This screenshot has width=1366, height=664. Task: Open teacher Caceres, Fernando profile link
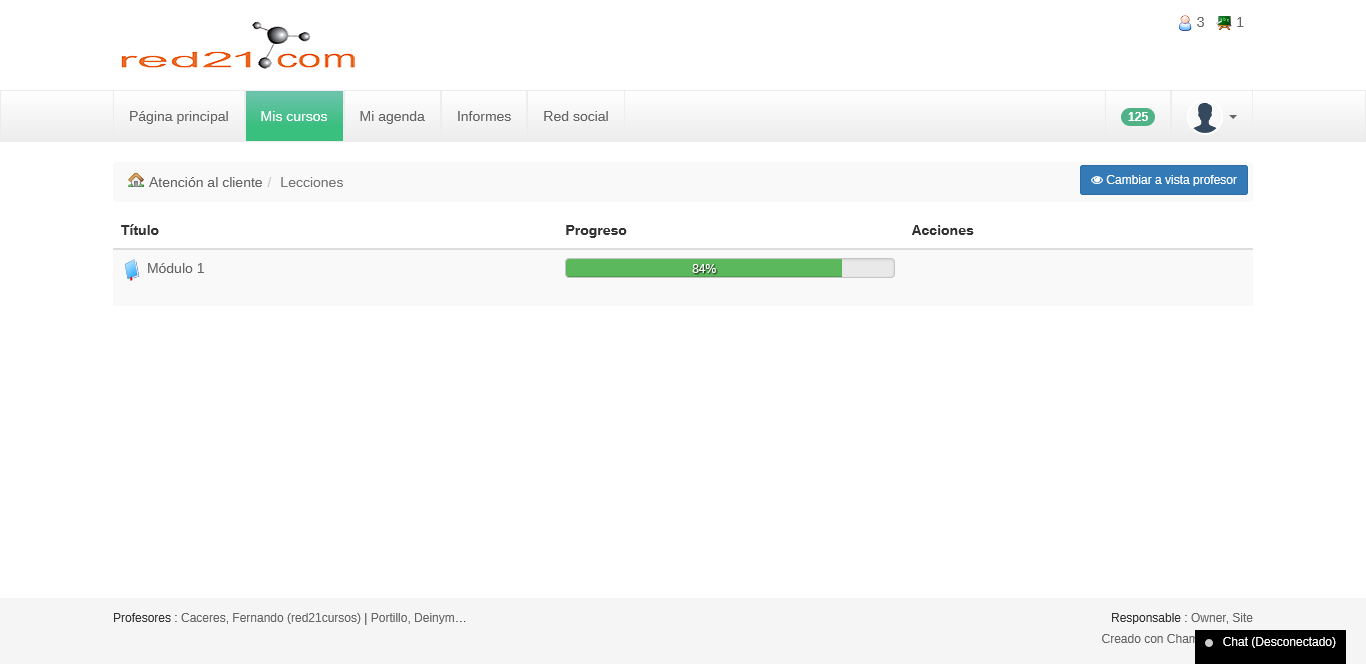270,618
